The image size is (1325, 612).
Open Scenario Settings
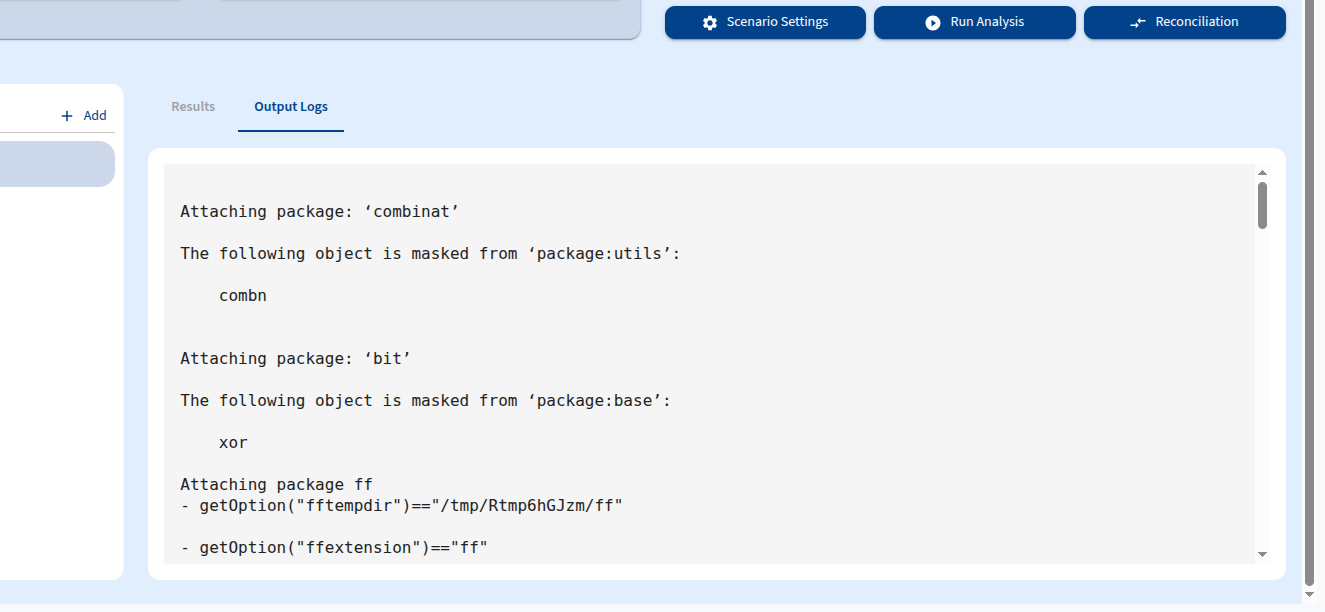[x=765, y=21]
